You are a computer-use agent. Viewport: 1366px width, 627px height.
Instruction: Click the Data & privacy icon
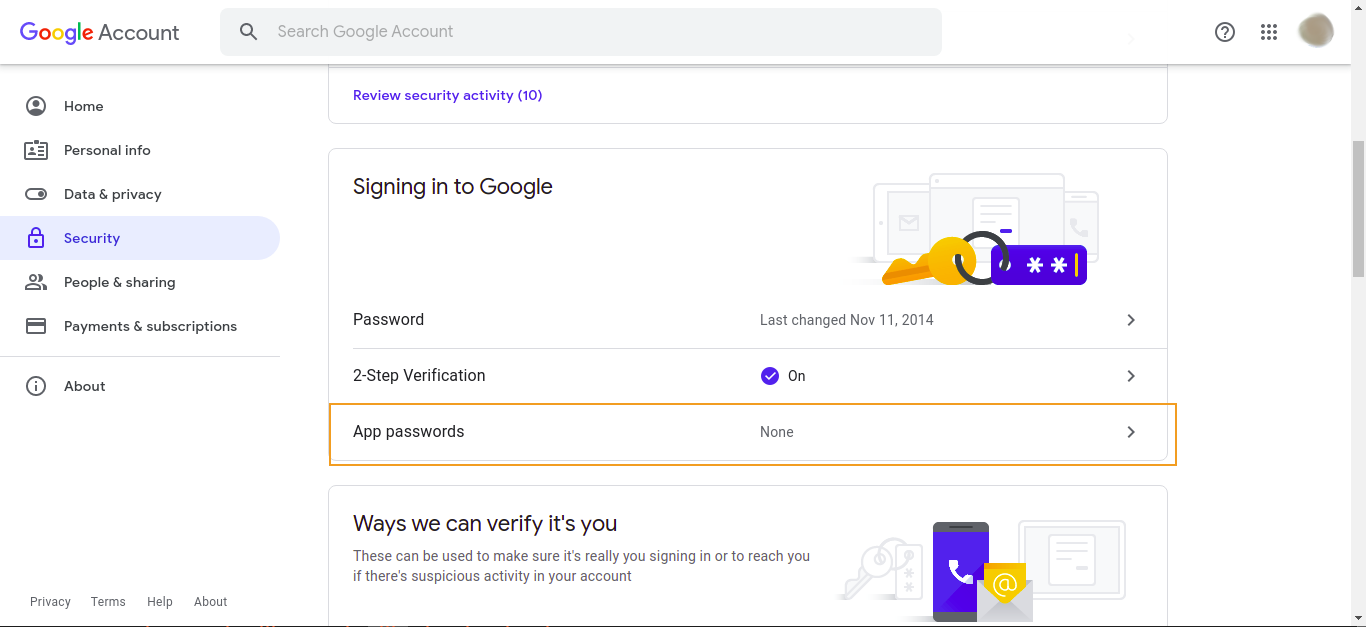[36, 194]
